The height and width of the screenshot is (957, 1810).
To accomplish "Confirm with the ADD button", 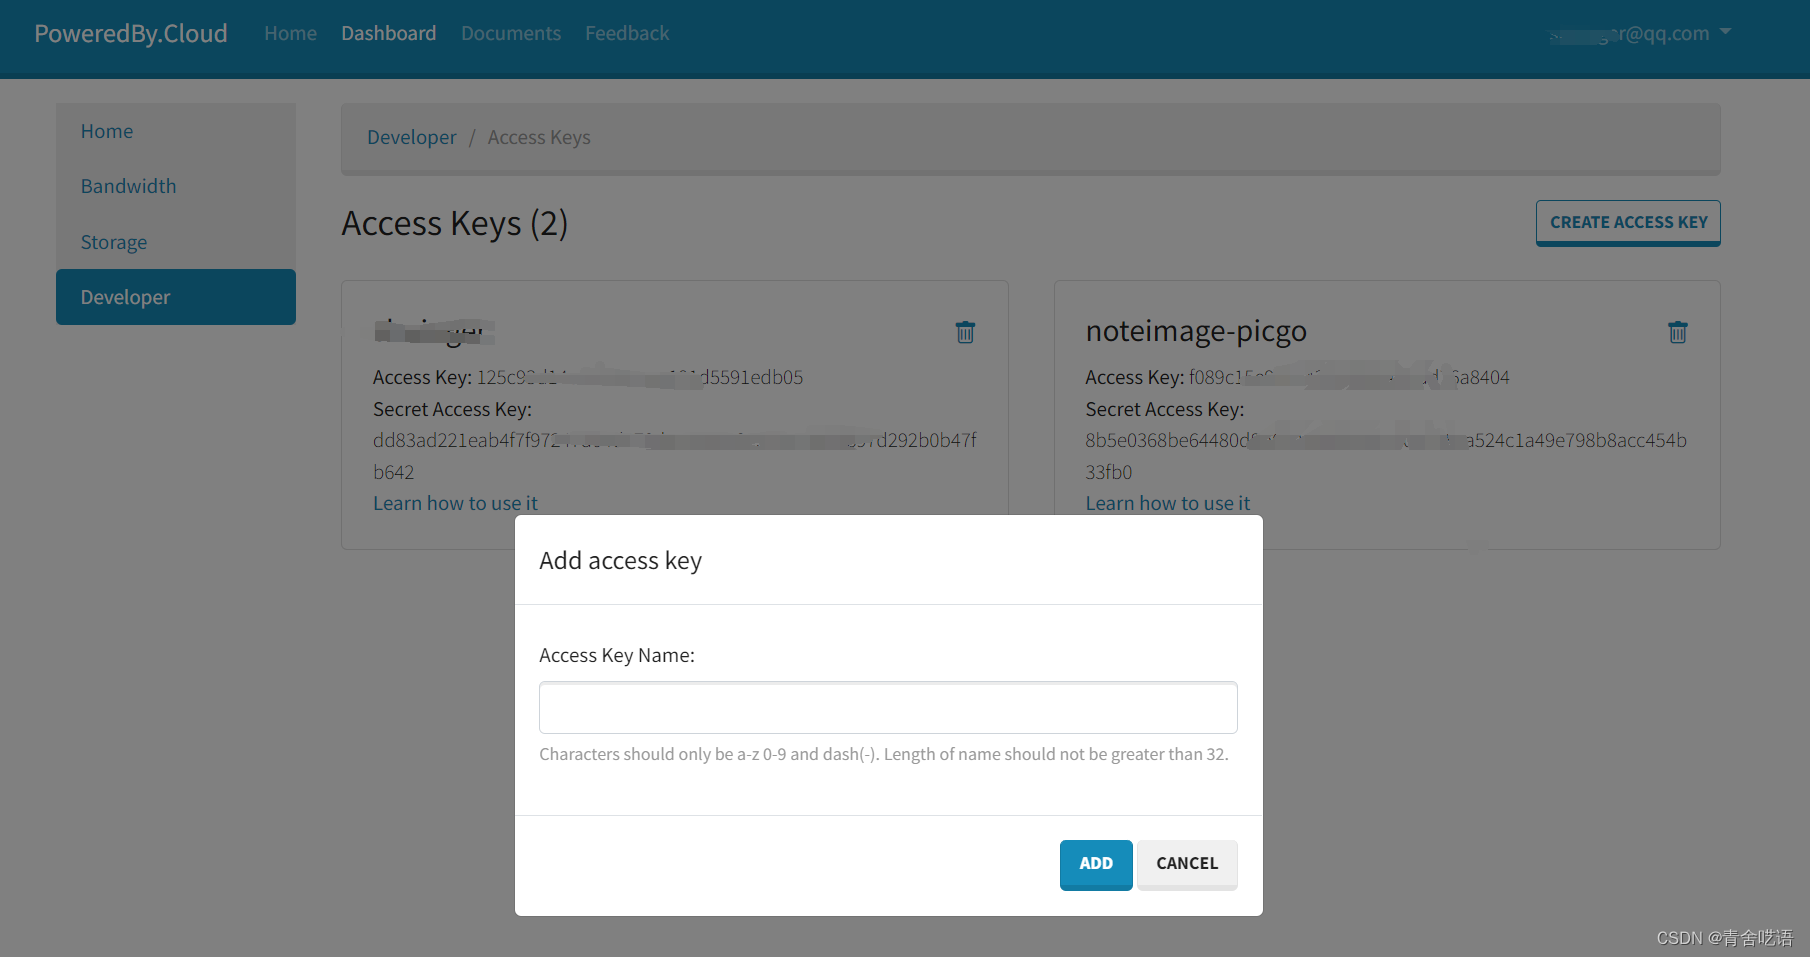I will coord(1095,864).
